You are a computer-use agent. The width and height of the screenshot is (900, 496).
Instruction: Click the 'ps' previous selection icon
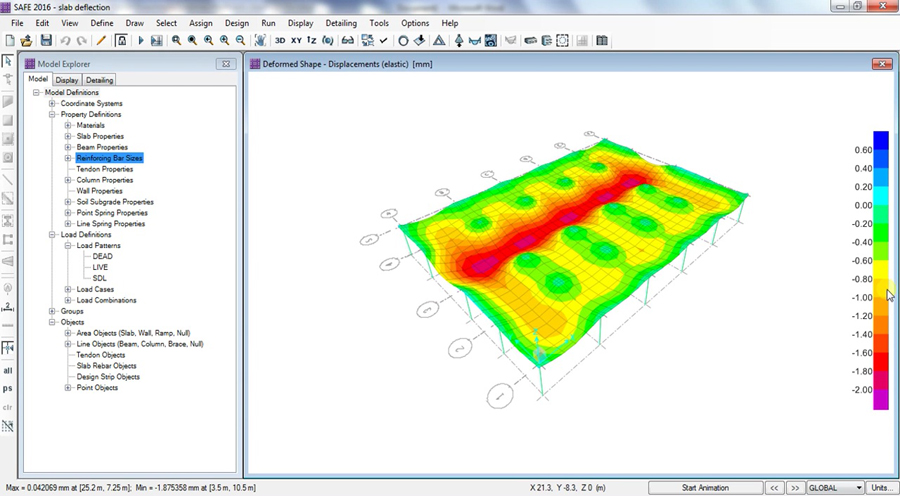click(8, 388)
